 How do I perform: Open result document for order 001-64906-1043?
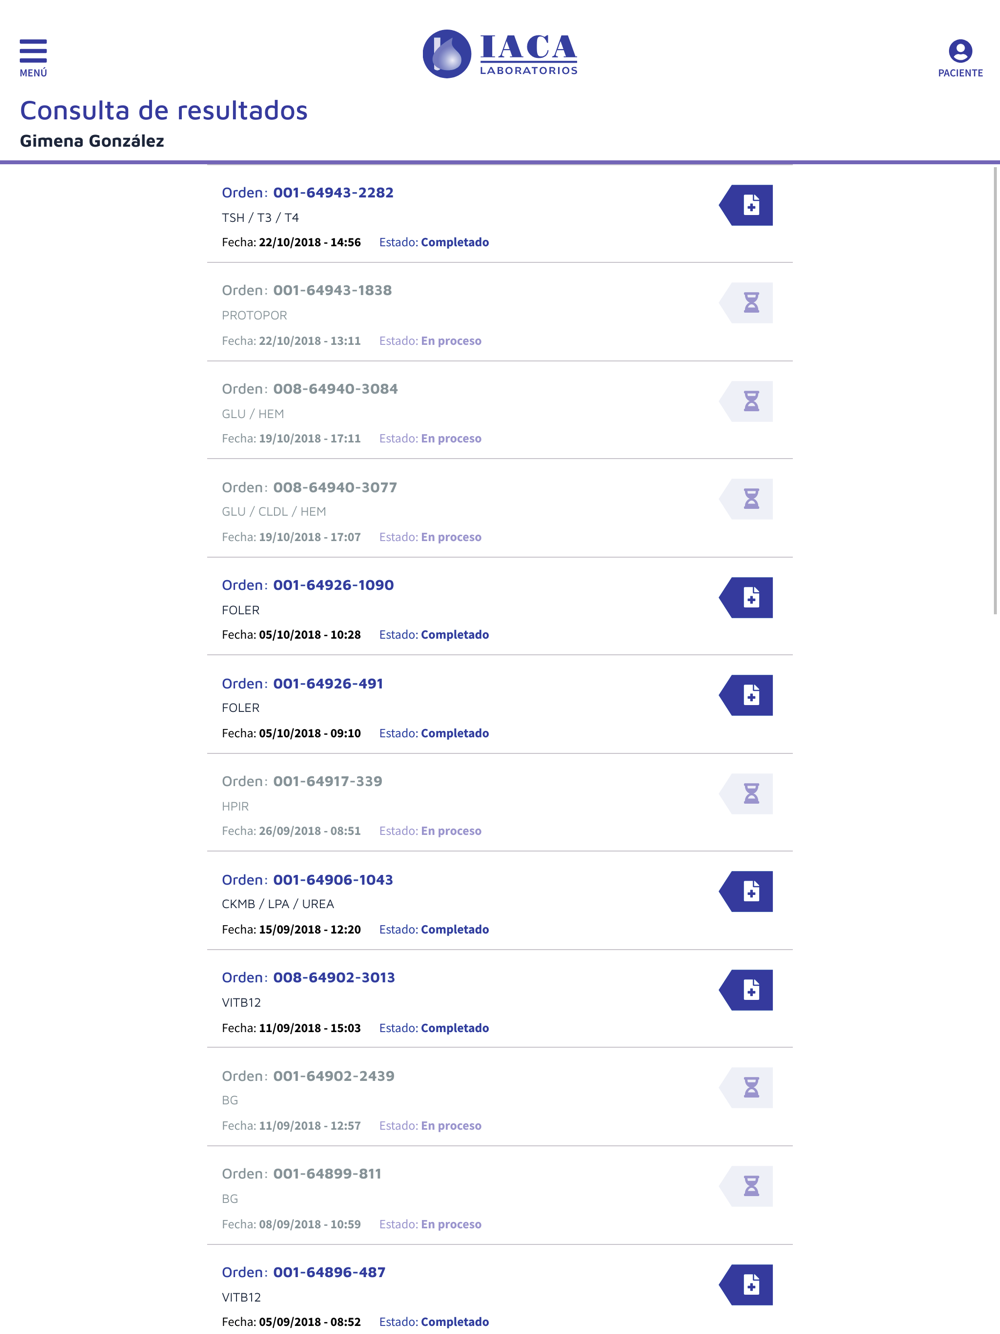tap(746, 891)
